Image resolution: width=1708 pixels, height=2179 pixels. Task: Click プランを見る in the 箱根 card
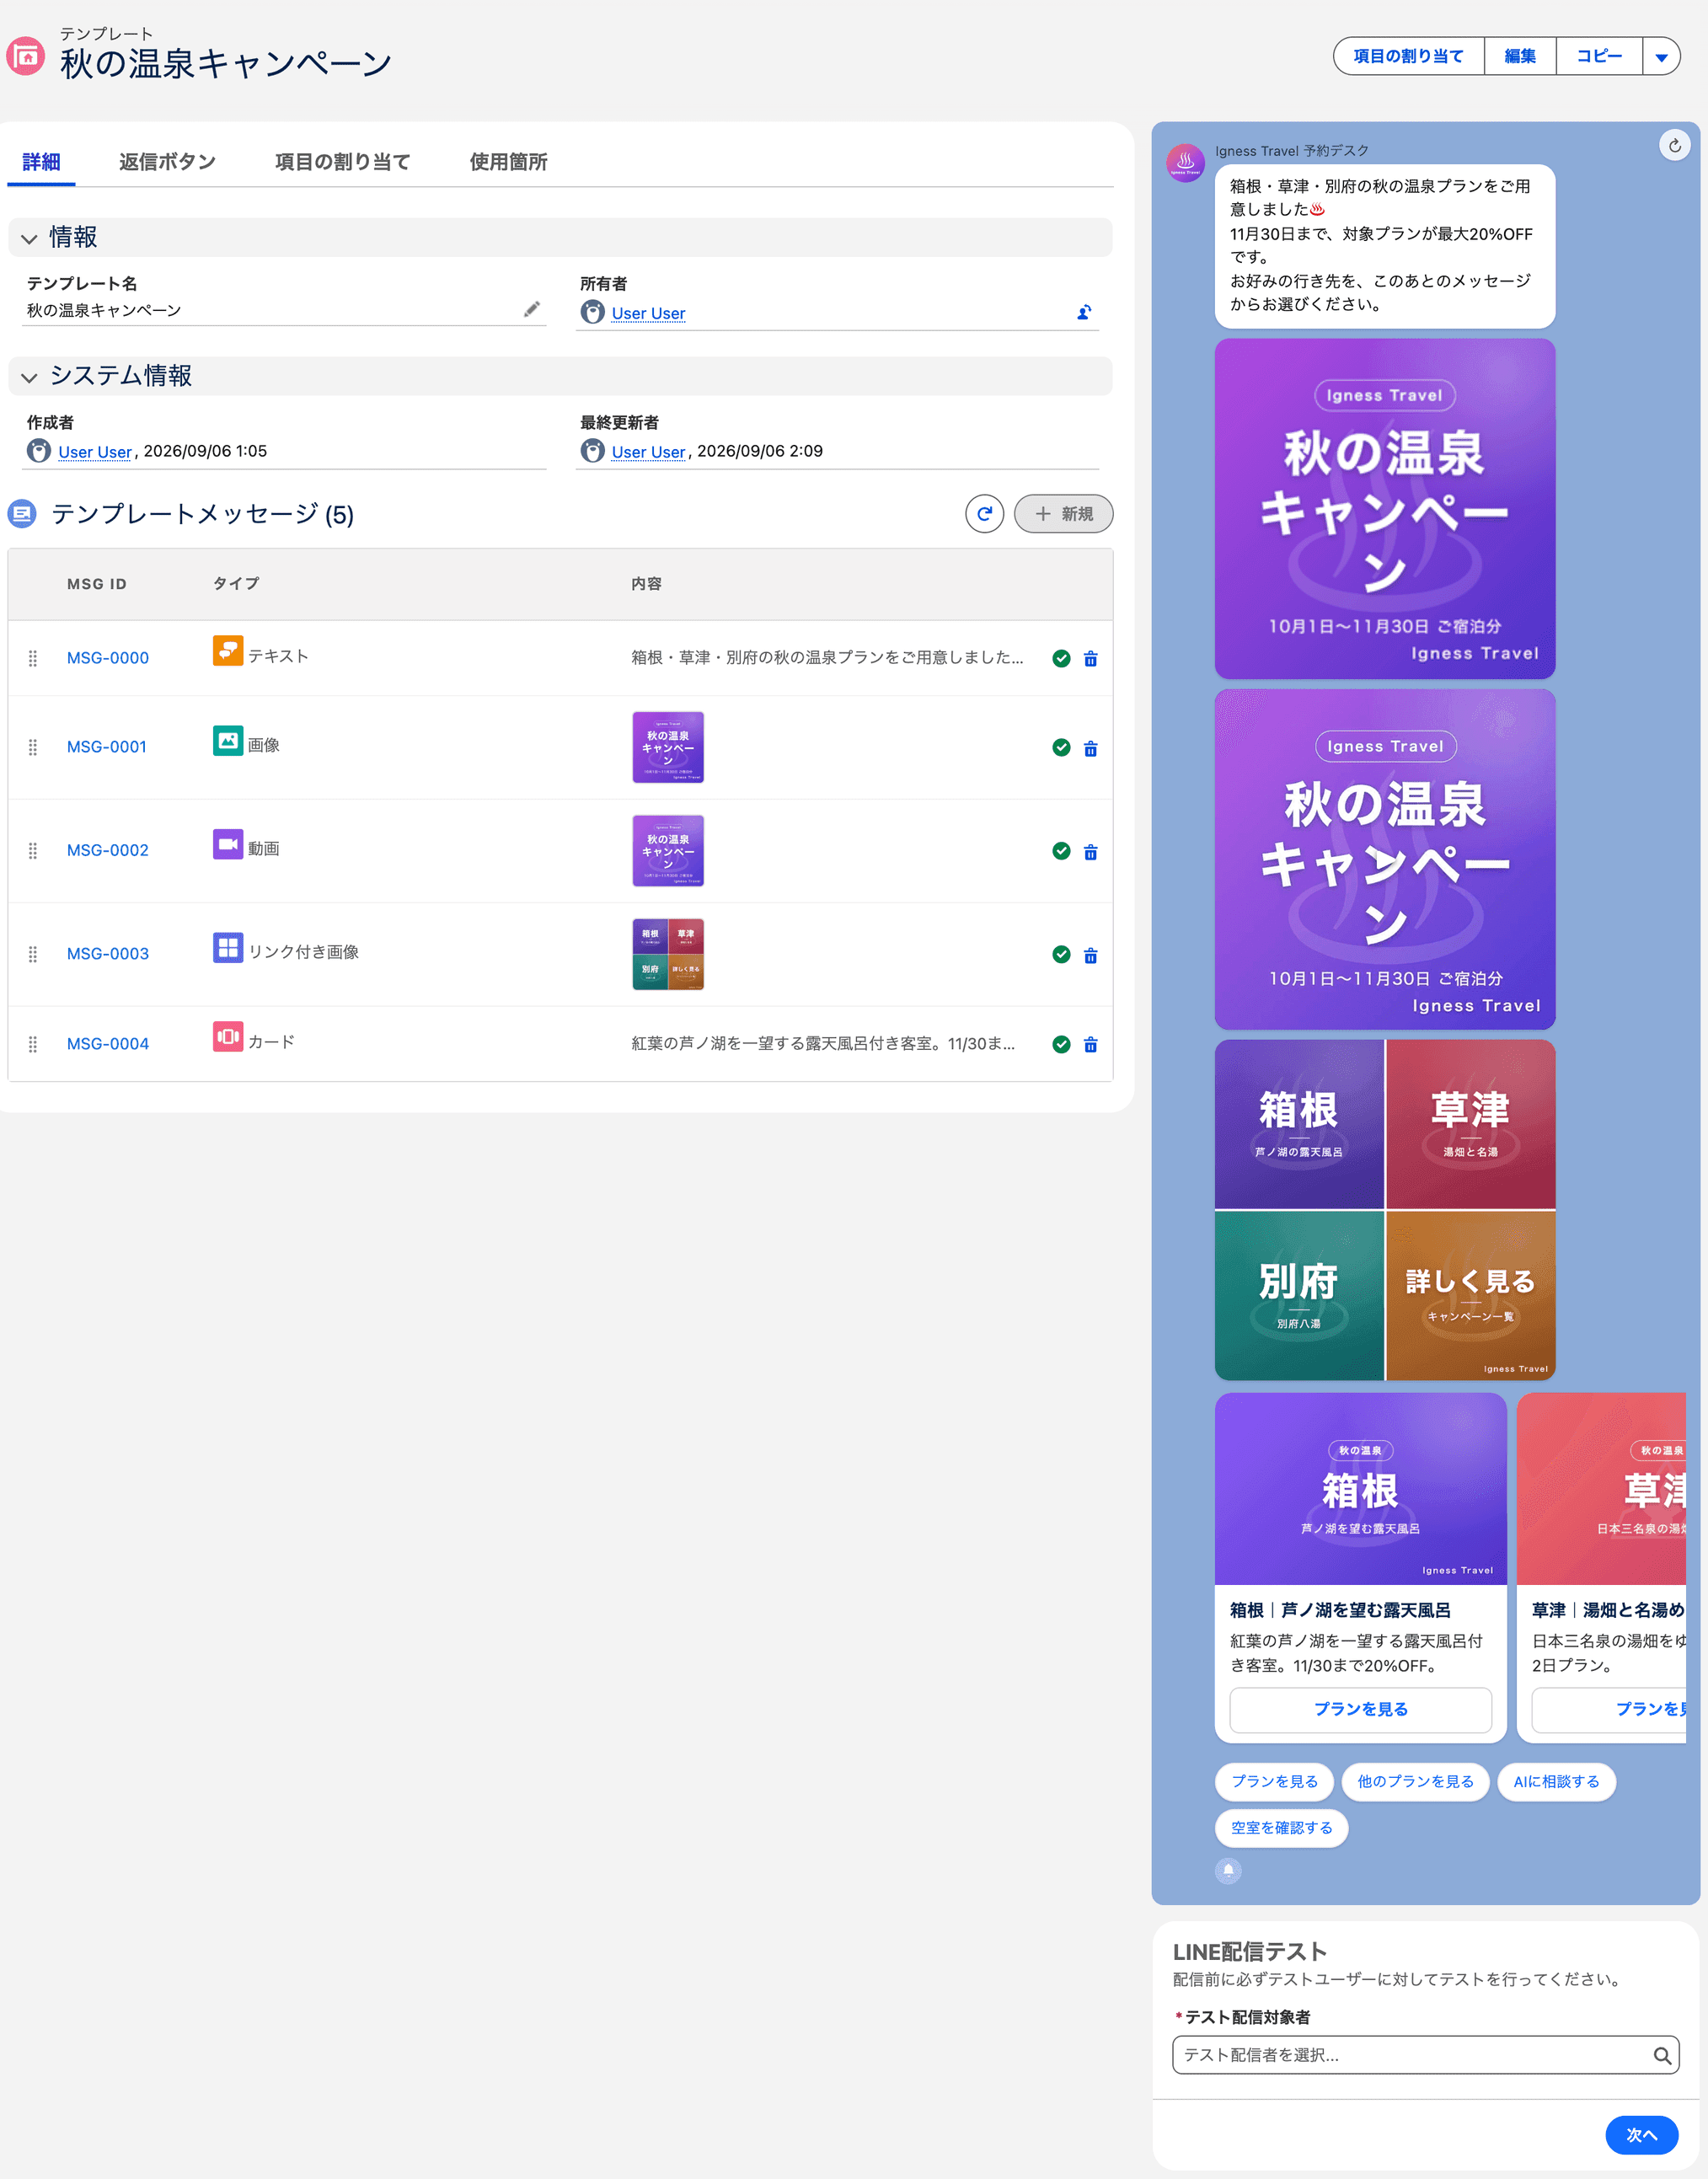pyautogui.click(x=1360, y=1710)
